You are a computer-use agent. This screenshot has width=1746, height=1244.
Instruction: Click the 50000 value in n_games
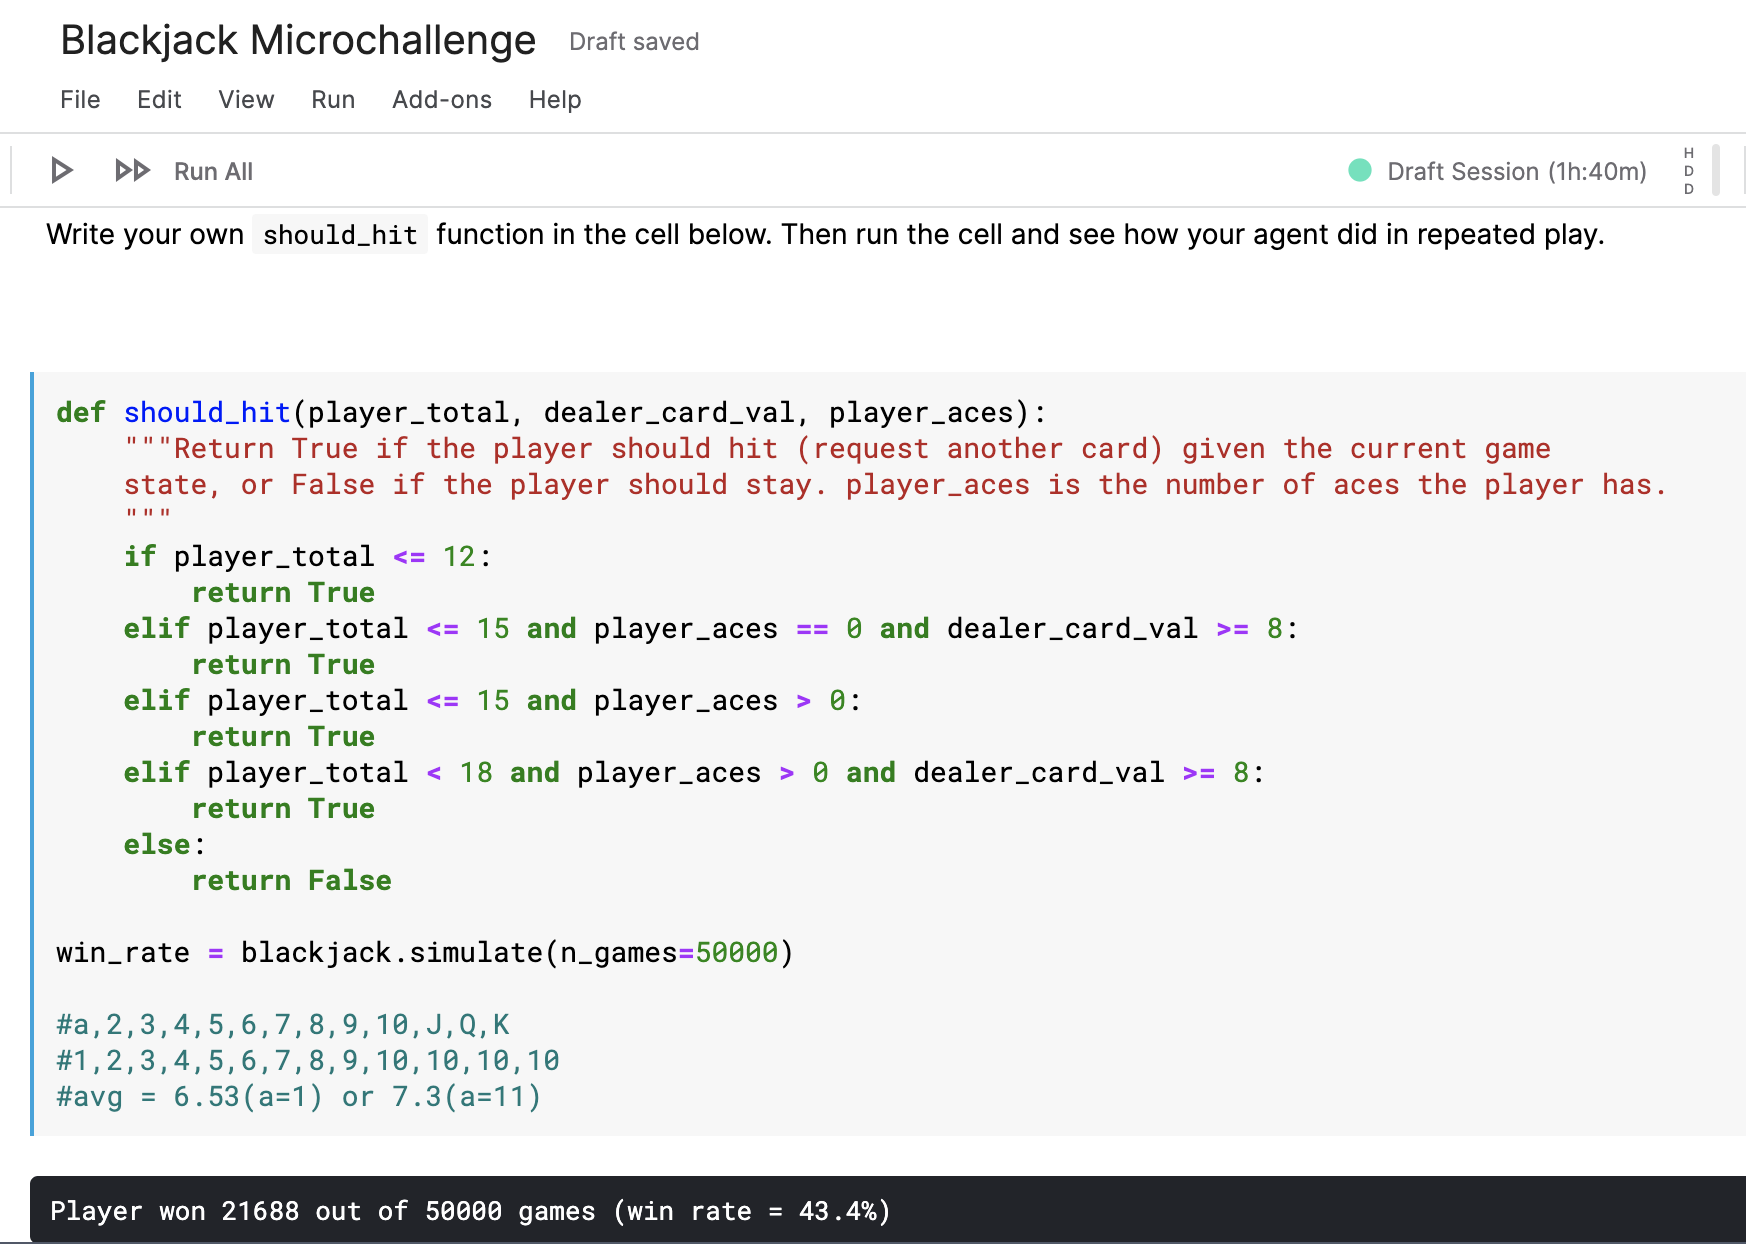point(736,953)
